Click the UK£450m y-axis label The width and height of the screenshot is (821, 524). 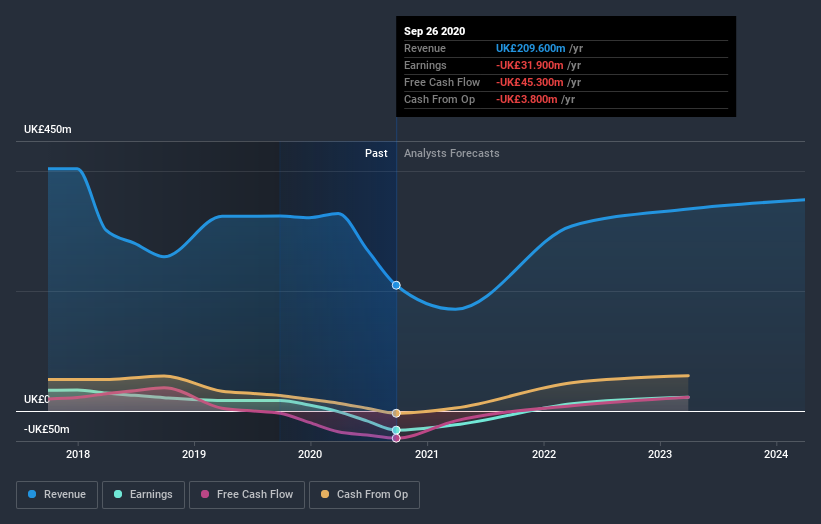point(48,129)
